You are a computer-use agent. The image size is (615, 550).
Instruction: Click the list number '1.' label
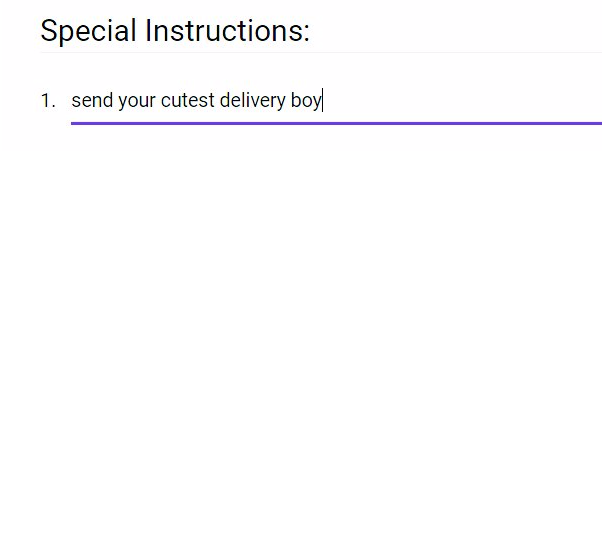[x=48, y=101]
